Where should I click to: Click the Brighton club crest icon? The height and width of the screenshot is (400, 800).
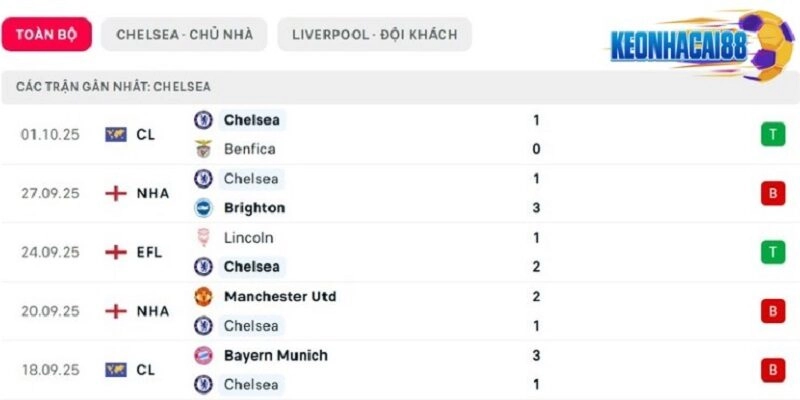(x=203, y=208)
